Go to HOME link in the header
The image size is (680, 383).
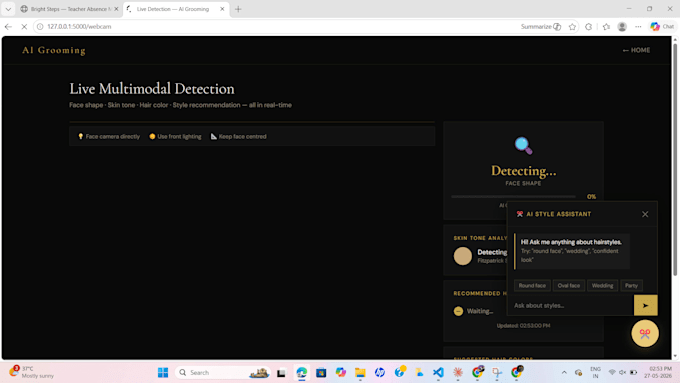(x=636, y=50)
